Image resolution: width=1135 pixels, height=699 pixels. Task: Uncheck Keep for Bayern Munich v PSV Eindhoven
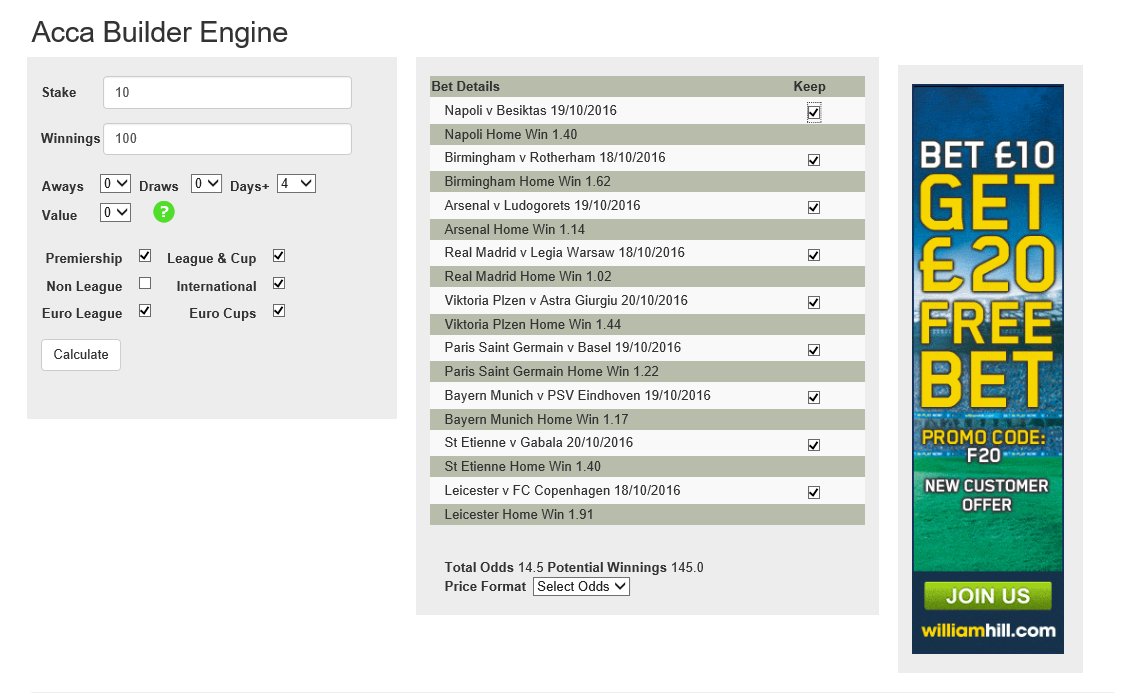(x=813, y=396)
